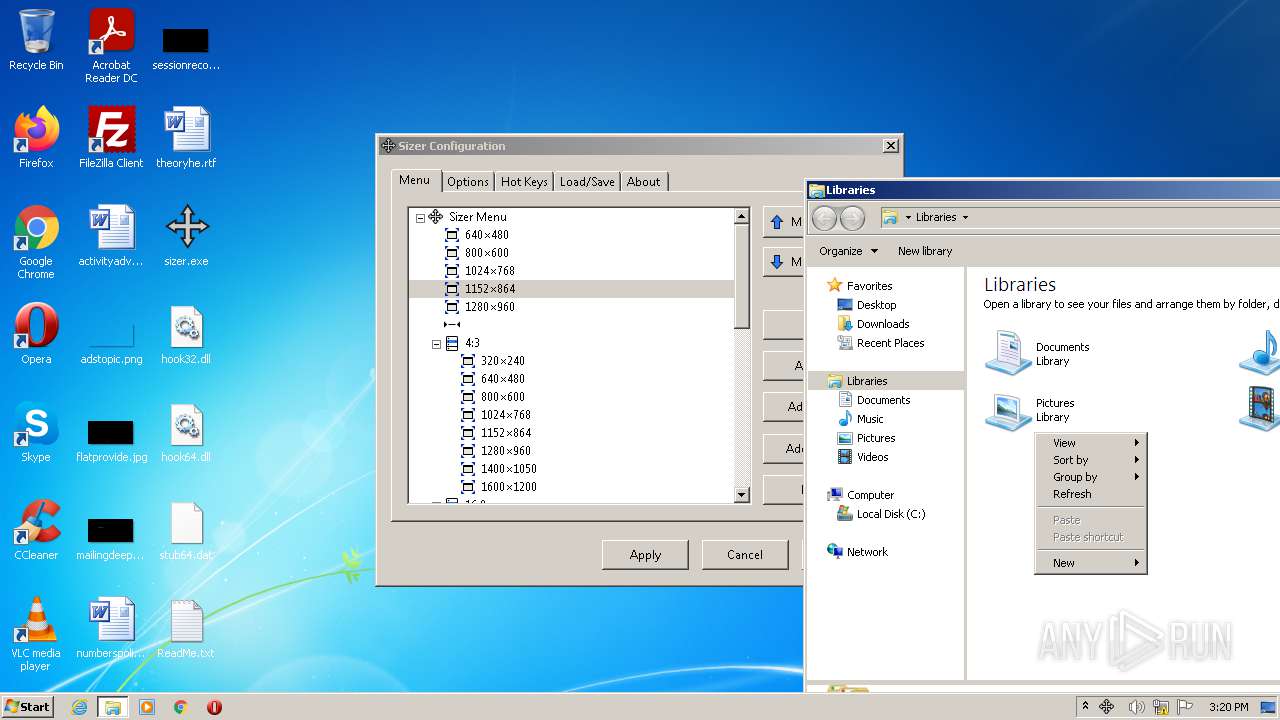Collapse the 4:3 group in tree
1280x720 pixels.
[x=436, y=343]
